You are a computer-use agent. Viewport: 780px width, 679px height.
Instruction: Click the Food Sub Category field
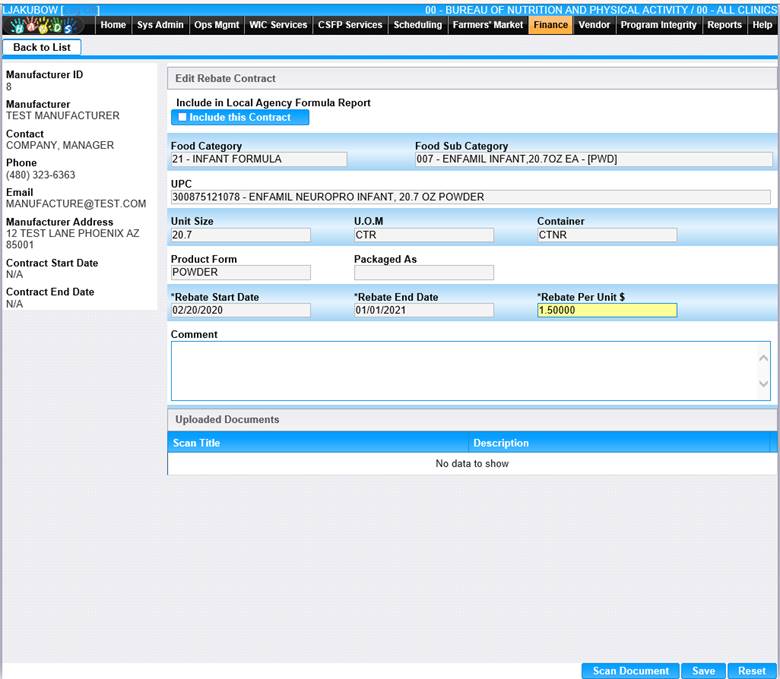(593, 159)
